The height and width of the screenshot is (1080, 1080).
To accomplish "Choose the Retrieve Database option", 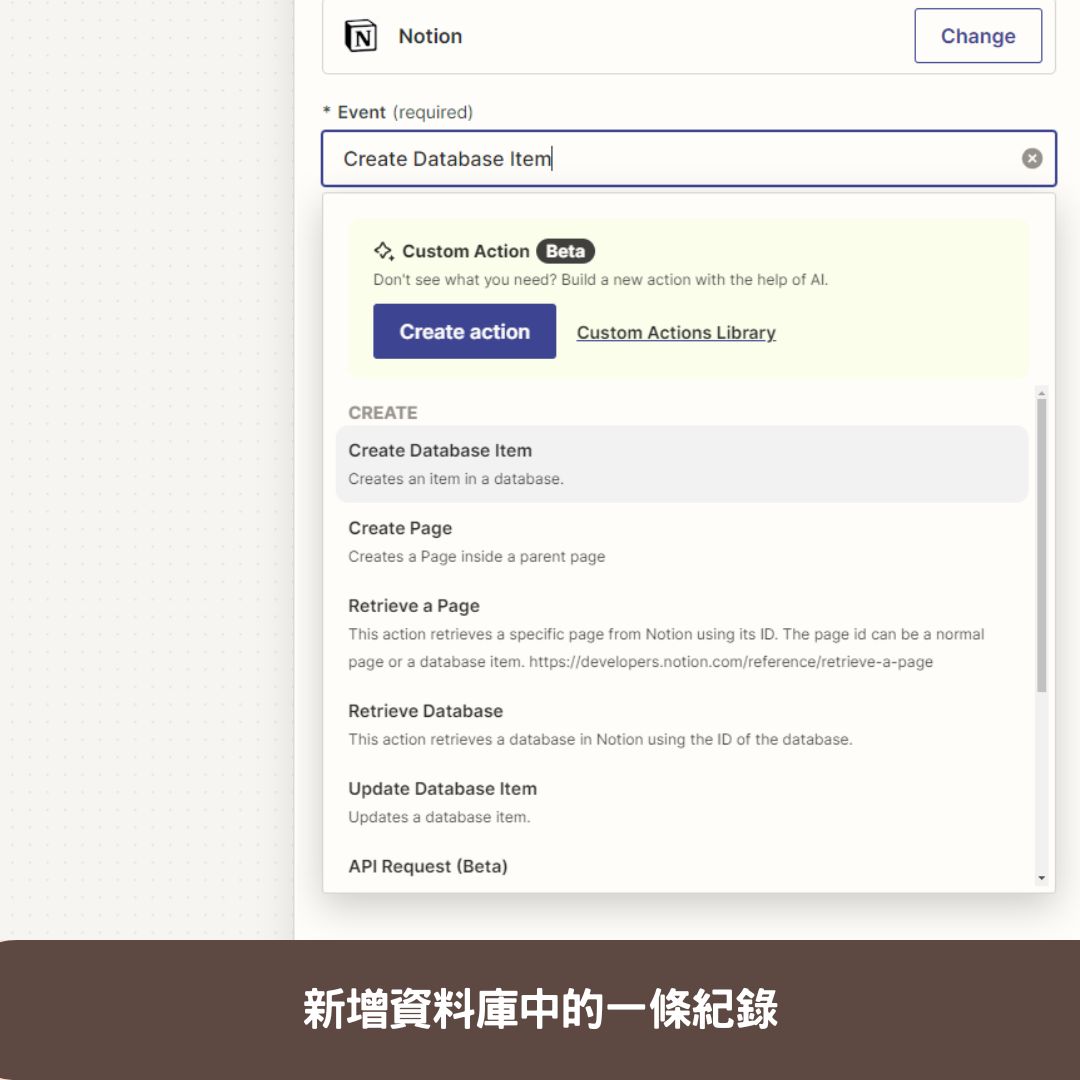I will coord(424,711).
